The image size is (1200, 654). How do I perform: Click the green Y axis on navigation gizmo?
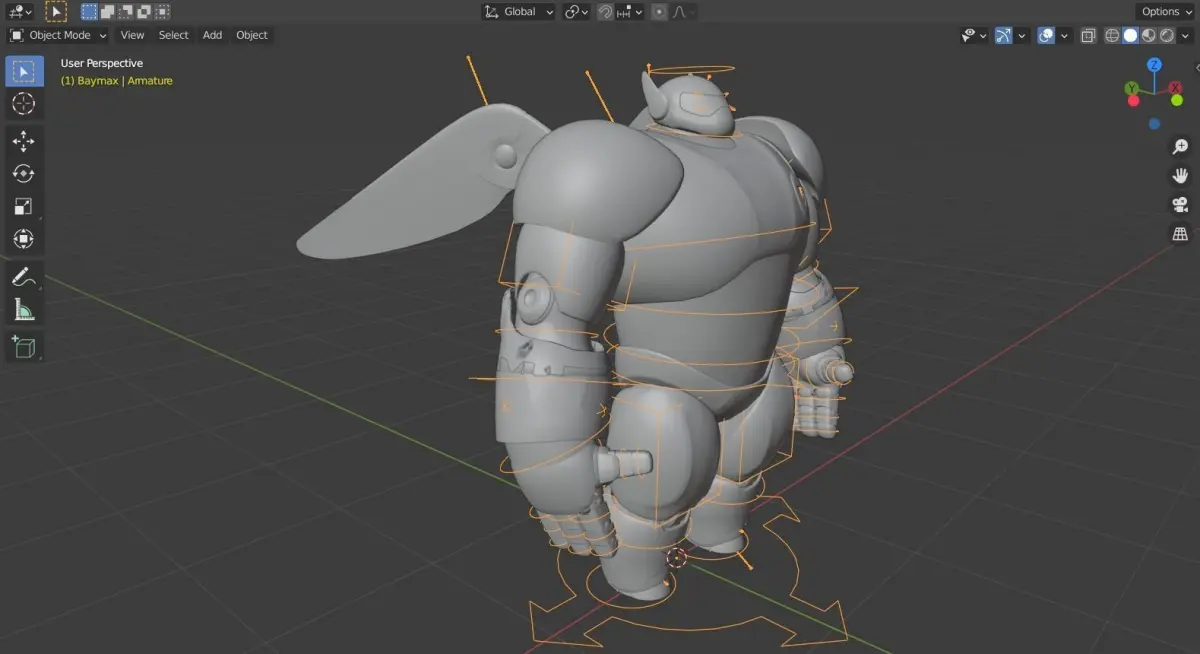pos(1132,89)
